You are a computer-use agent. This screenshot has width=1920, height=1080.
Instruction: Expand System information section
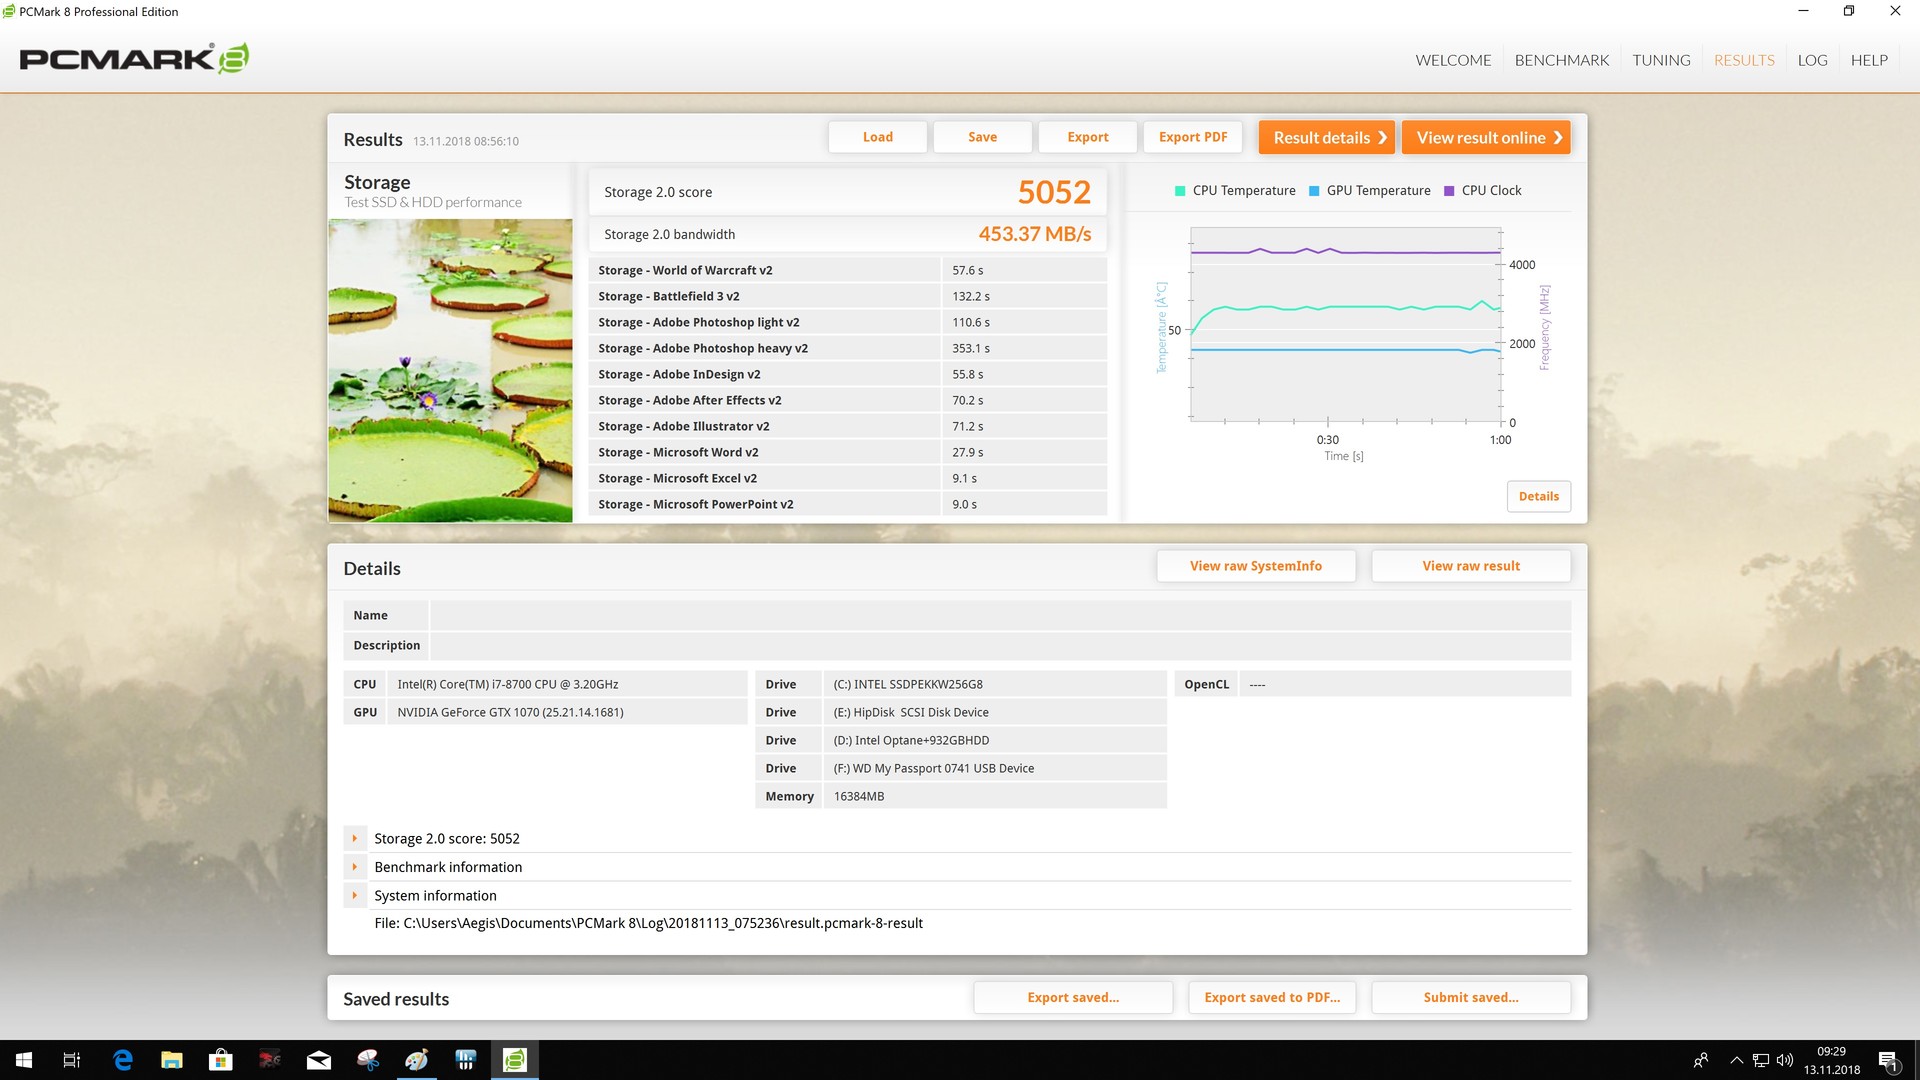coord(355,895)
